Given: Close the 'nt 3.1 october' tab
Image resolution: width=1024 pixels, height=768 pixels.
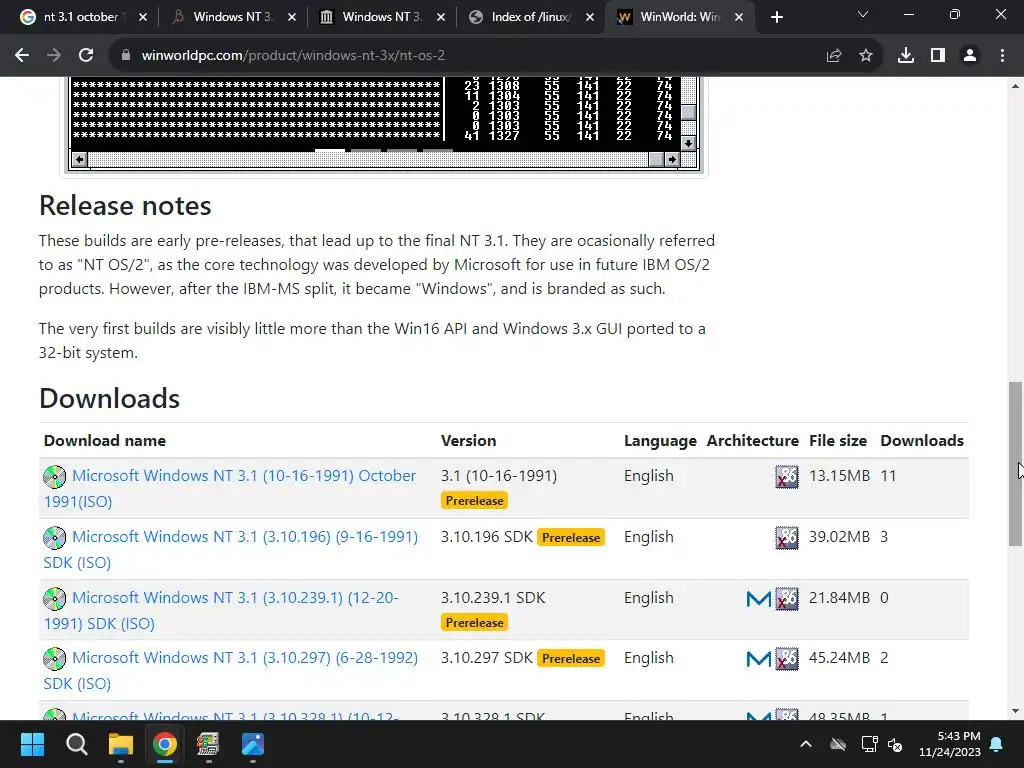Looking at the screenshot, I should [x=143, y=18].
